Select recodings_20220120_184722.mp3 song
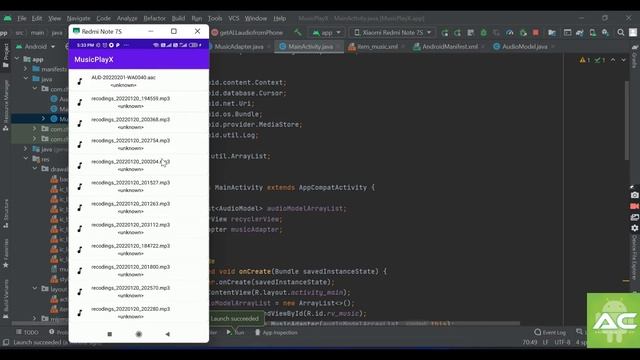Screen dimensions: 640x360 tap(139, 249)
